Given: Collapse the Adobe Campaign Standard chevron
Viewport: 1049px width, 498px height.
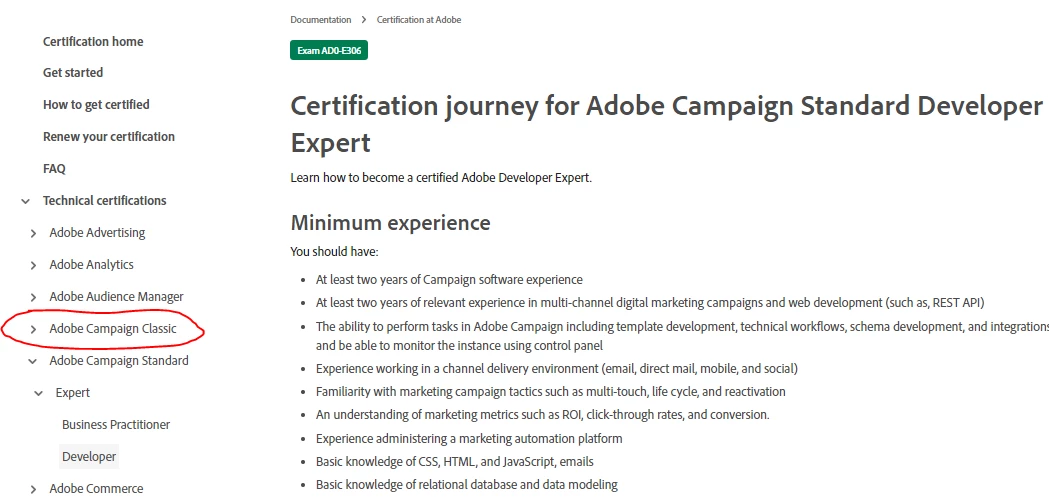Looking at the screenshot, I should (32, 361).
